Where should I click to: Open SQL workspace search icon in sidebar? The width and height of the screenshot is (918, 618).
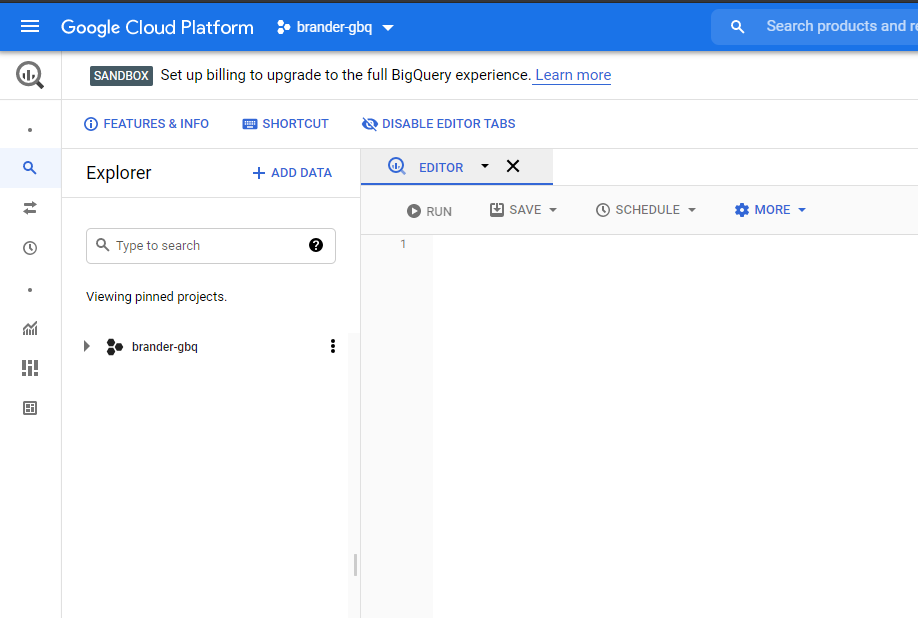(30, 168)
